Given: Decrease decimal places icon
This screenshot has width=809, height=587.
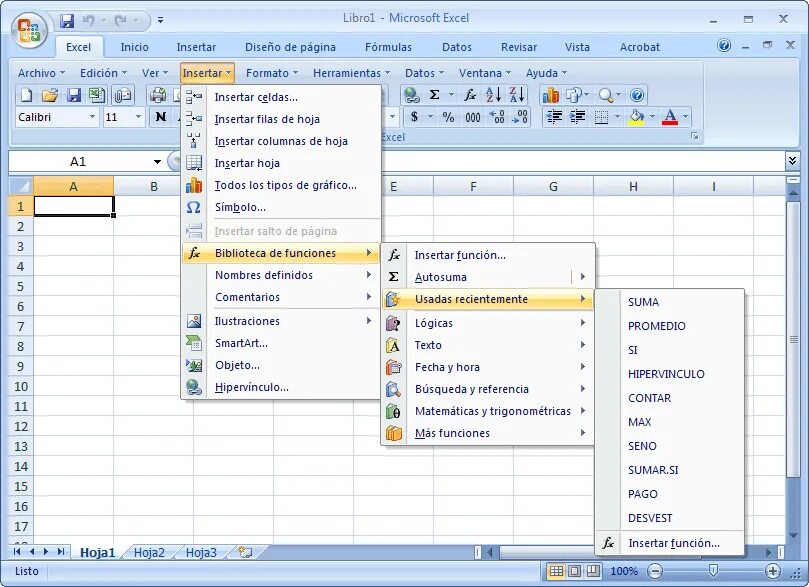Looking at the screenshot, I should coord(520,117).
